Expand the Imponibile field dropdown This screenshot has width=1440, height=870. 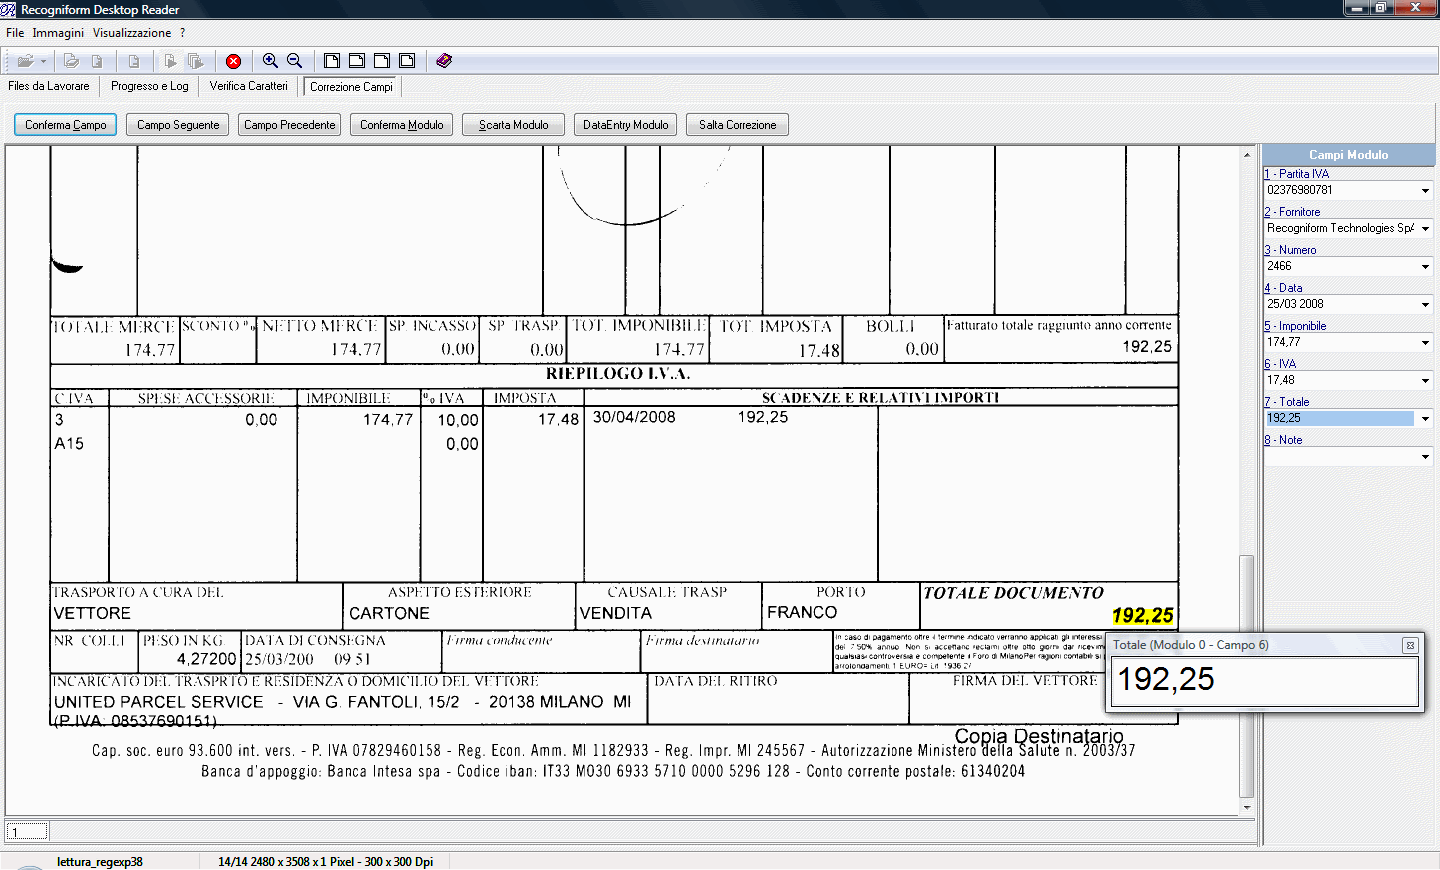click(x=1425, y=342)
